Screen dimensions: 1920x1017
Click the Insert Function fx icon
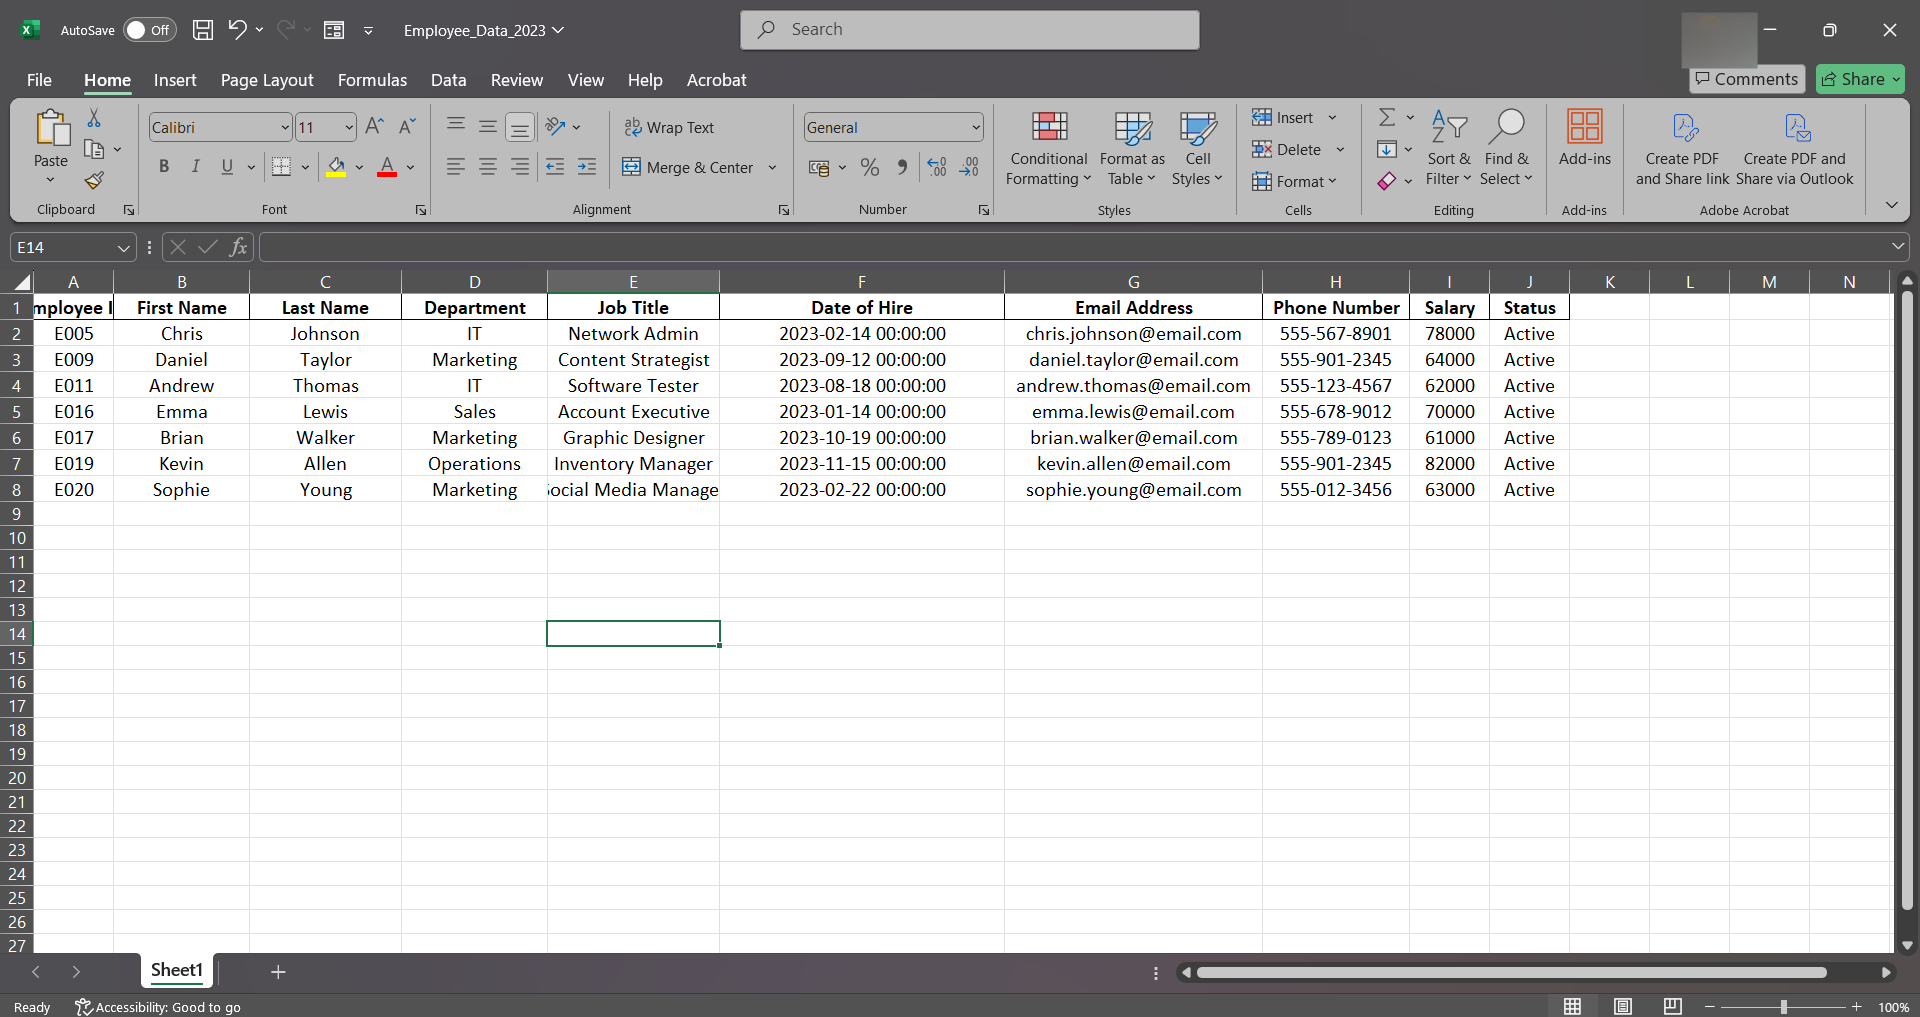(238, 247)
